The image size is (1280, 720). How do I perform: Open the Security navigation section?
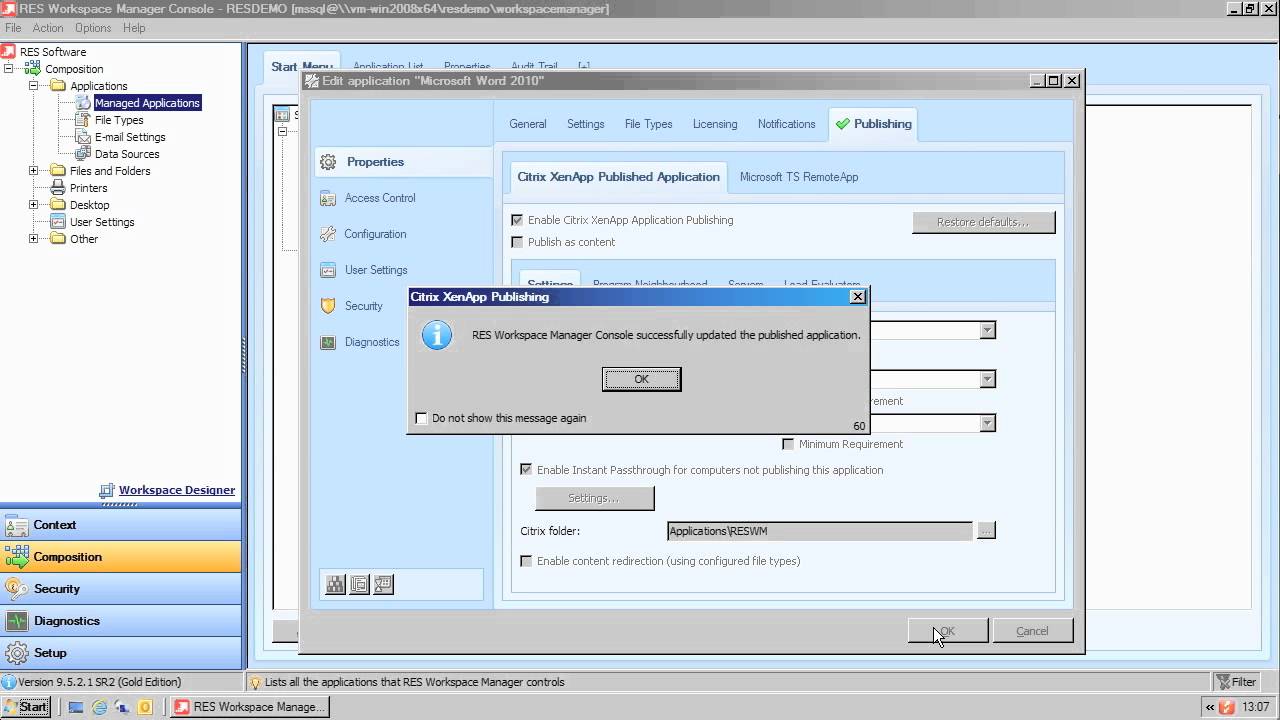(121, 589)
